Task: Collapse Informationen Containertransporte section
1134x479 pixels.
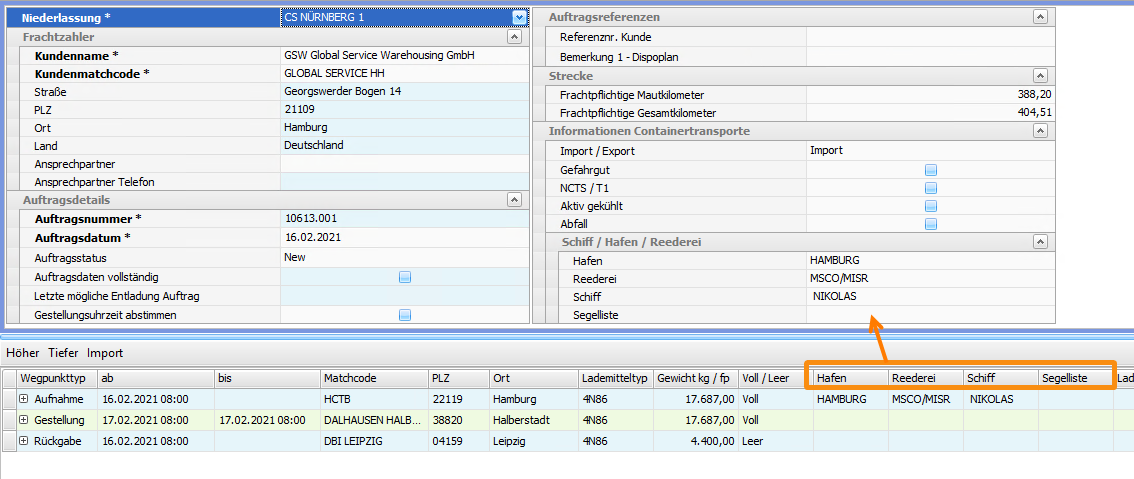Action: (x=1040, y=131)
